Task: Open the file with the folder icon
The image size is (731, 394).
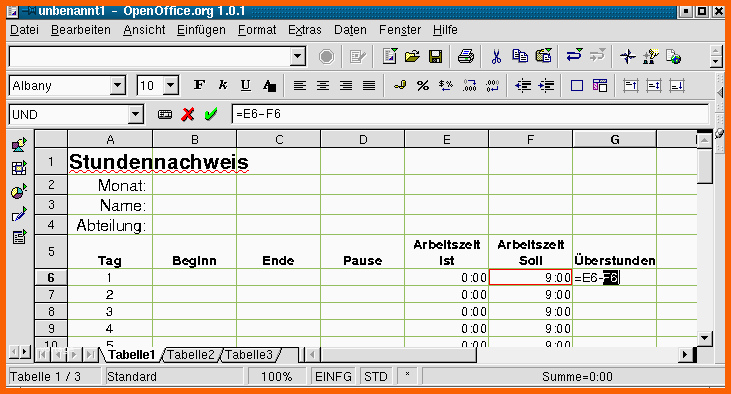Action: tap(412, 56)
